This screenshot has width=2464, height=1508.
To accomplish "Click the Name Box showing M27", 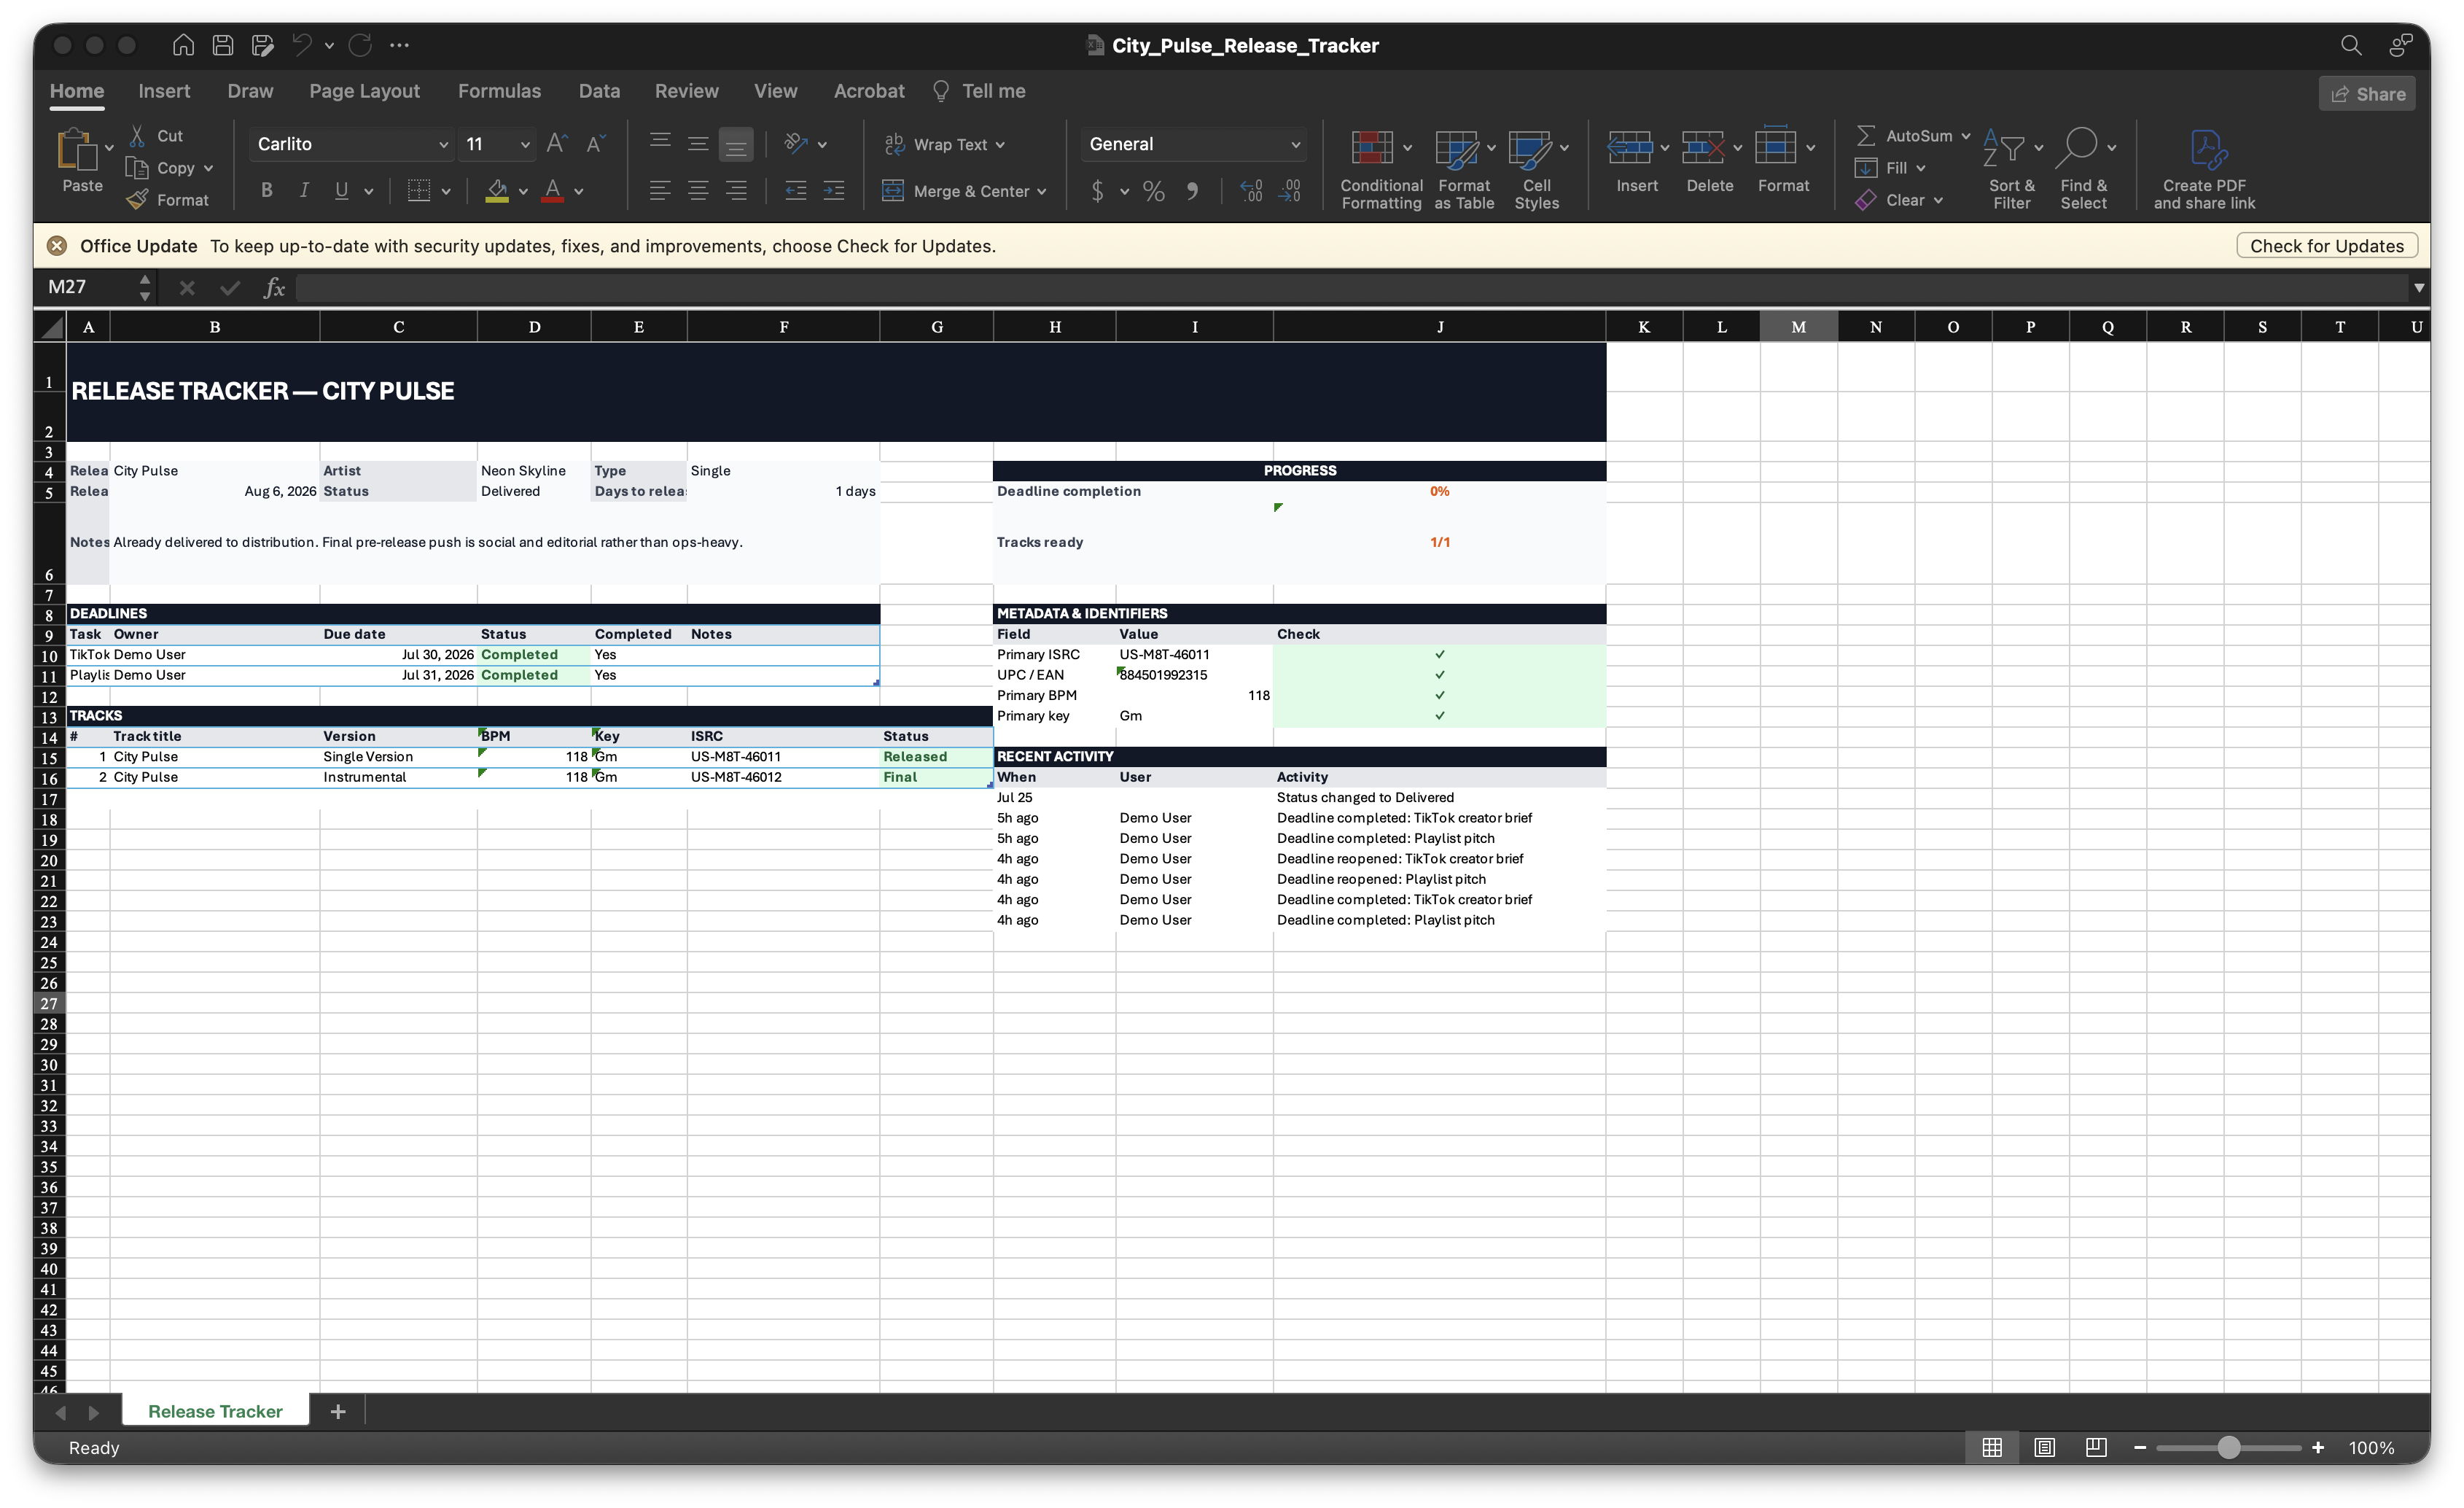I will [x=90, y=287].
